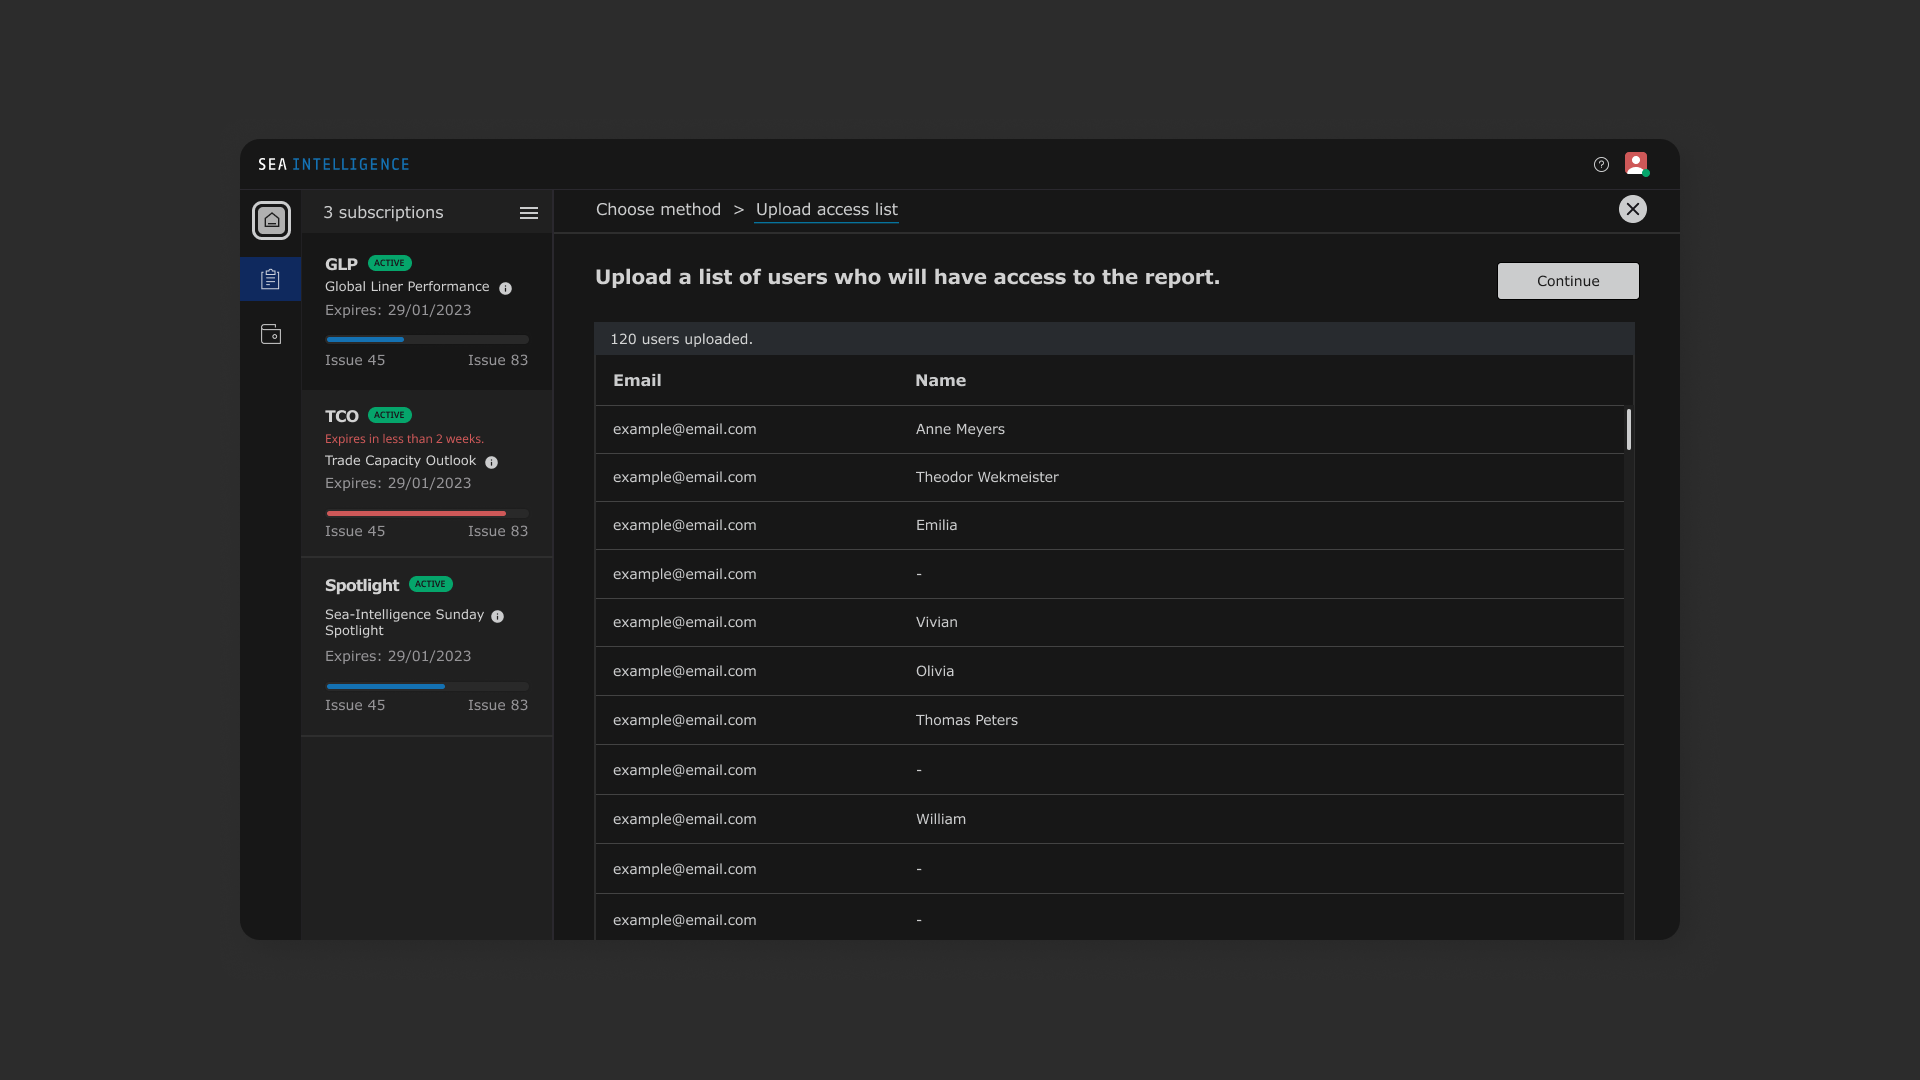Open the hamburger menu beside 3 subscriptions
The width and height of the screenshot is (1920, 1080).
point(529,212)
